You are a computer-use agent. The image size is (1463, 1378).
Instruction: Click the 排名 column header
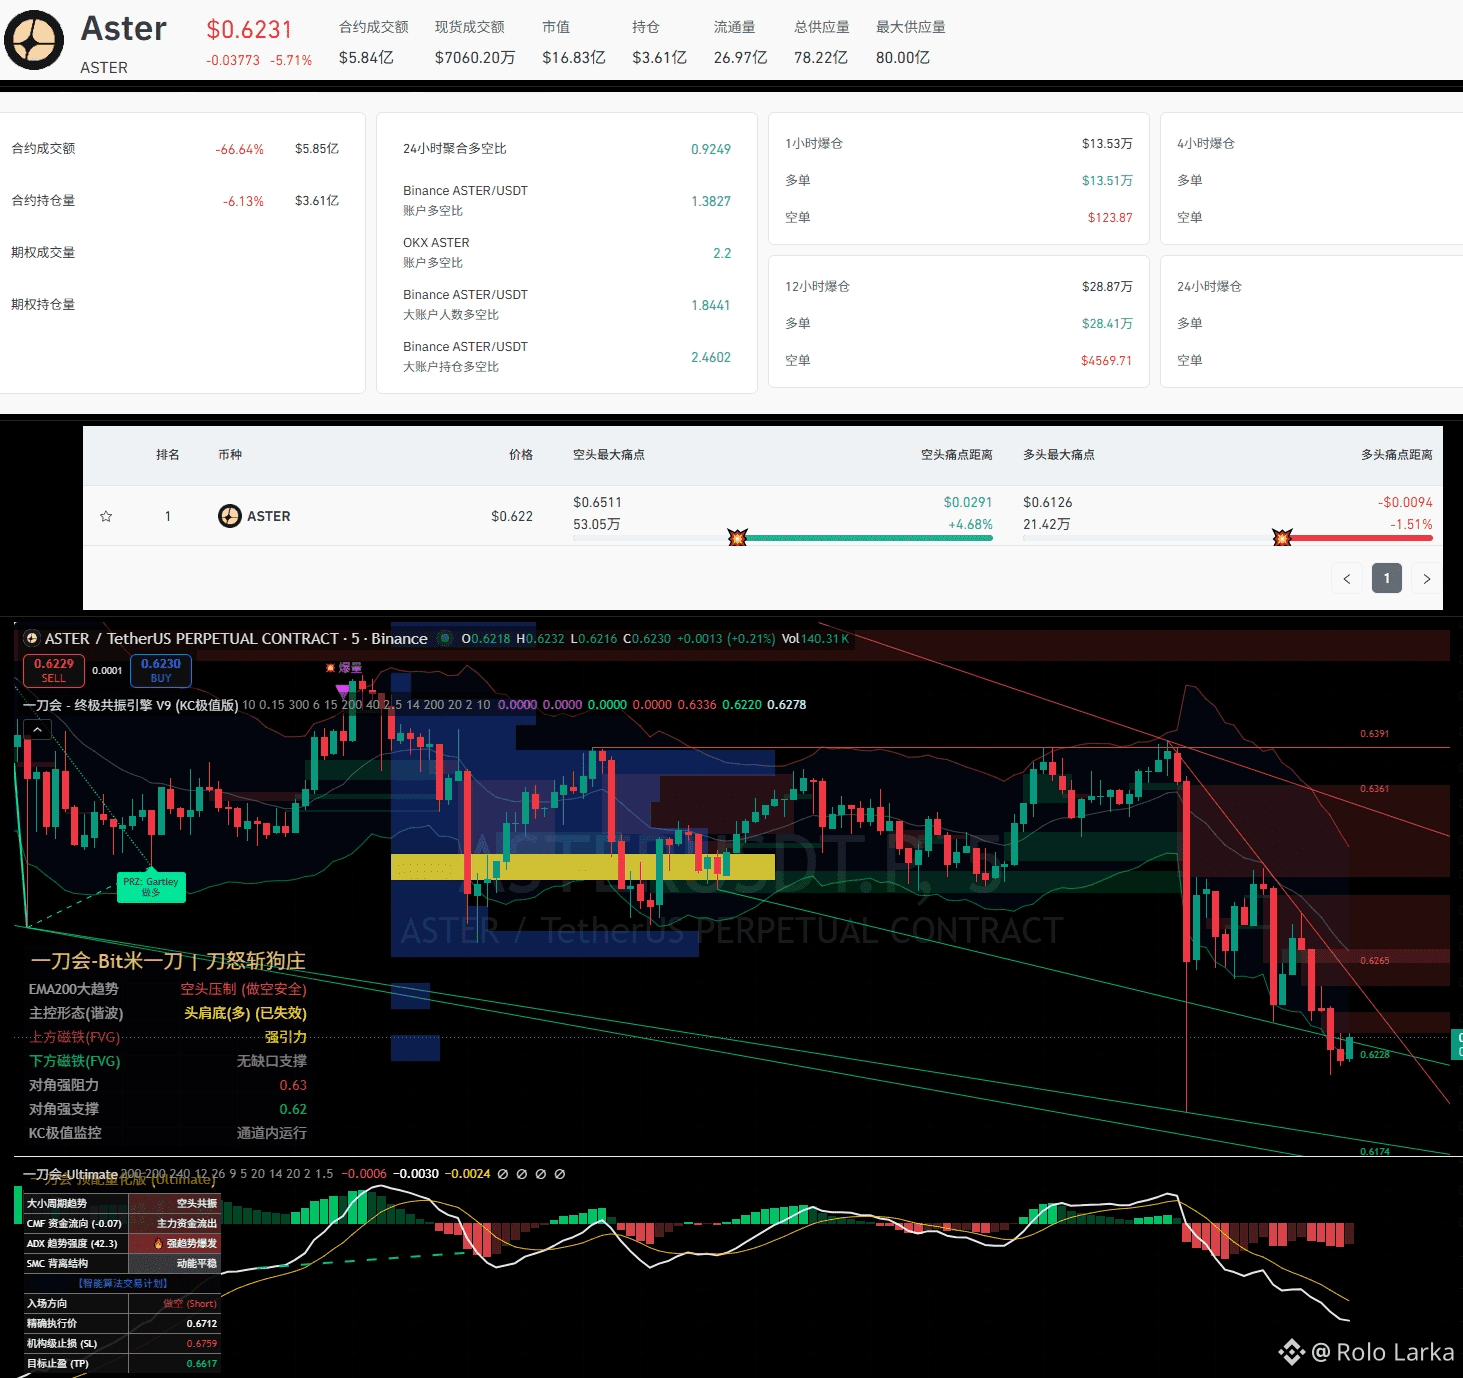pos(168,455)
